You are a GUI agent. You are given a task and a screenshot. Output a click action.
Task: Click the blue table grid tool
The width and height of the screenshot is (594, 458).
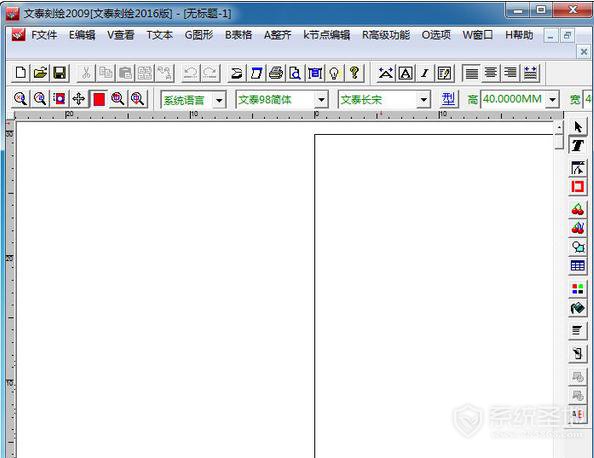click(577, 266)
